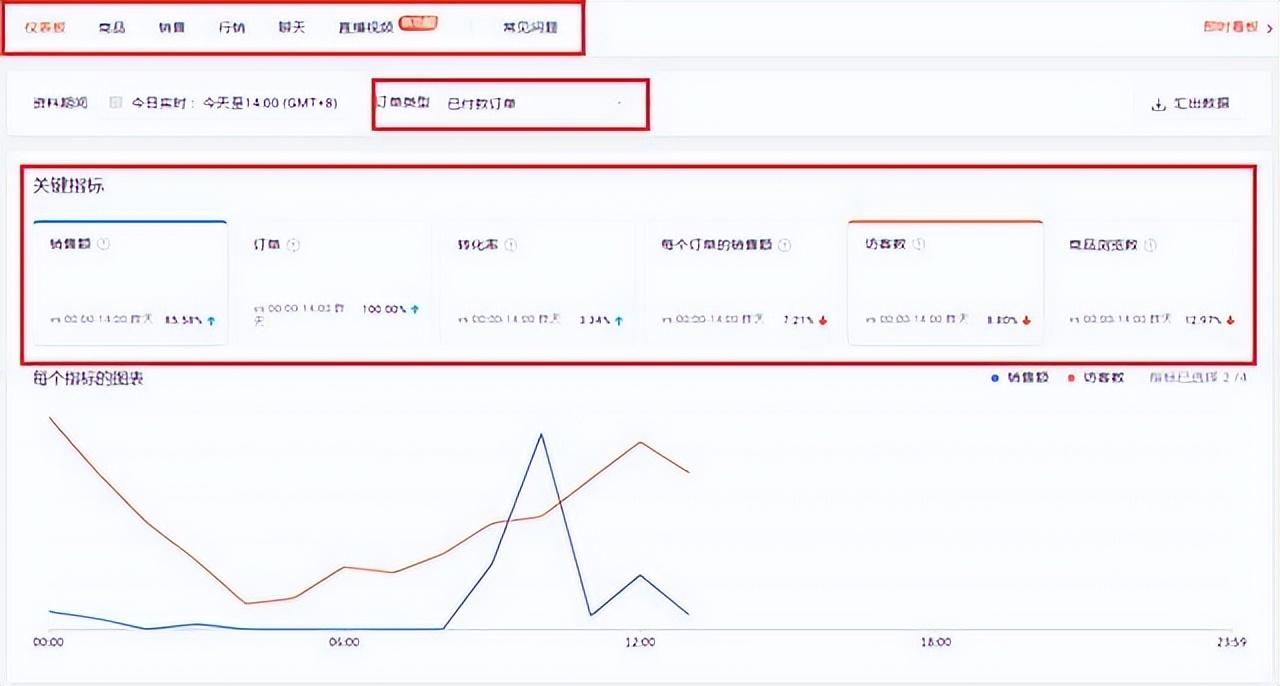This screenshot has width=1280, height=686.
Task: Click the 23:59 axis label
Action: click(x=1230, y=642)
